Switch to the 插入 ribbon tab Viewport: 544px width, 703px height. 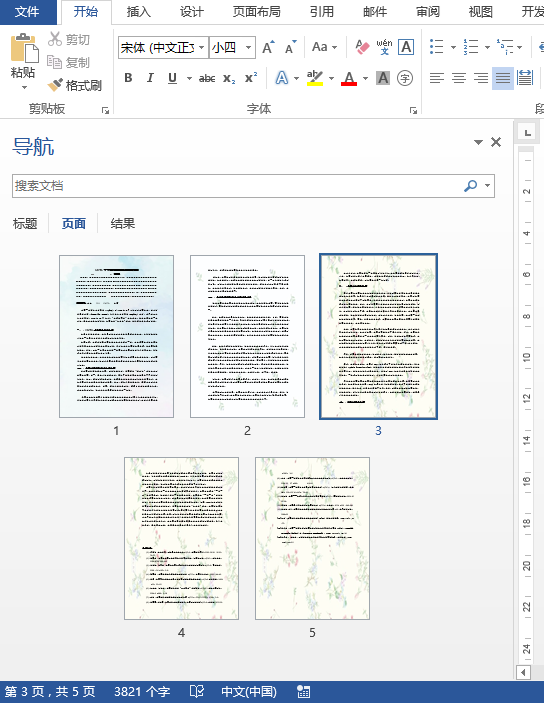click(x=139, y=12)
